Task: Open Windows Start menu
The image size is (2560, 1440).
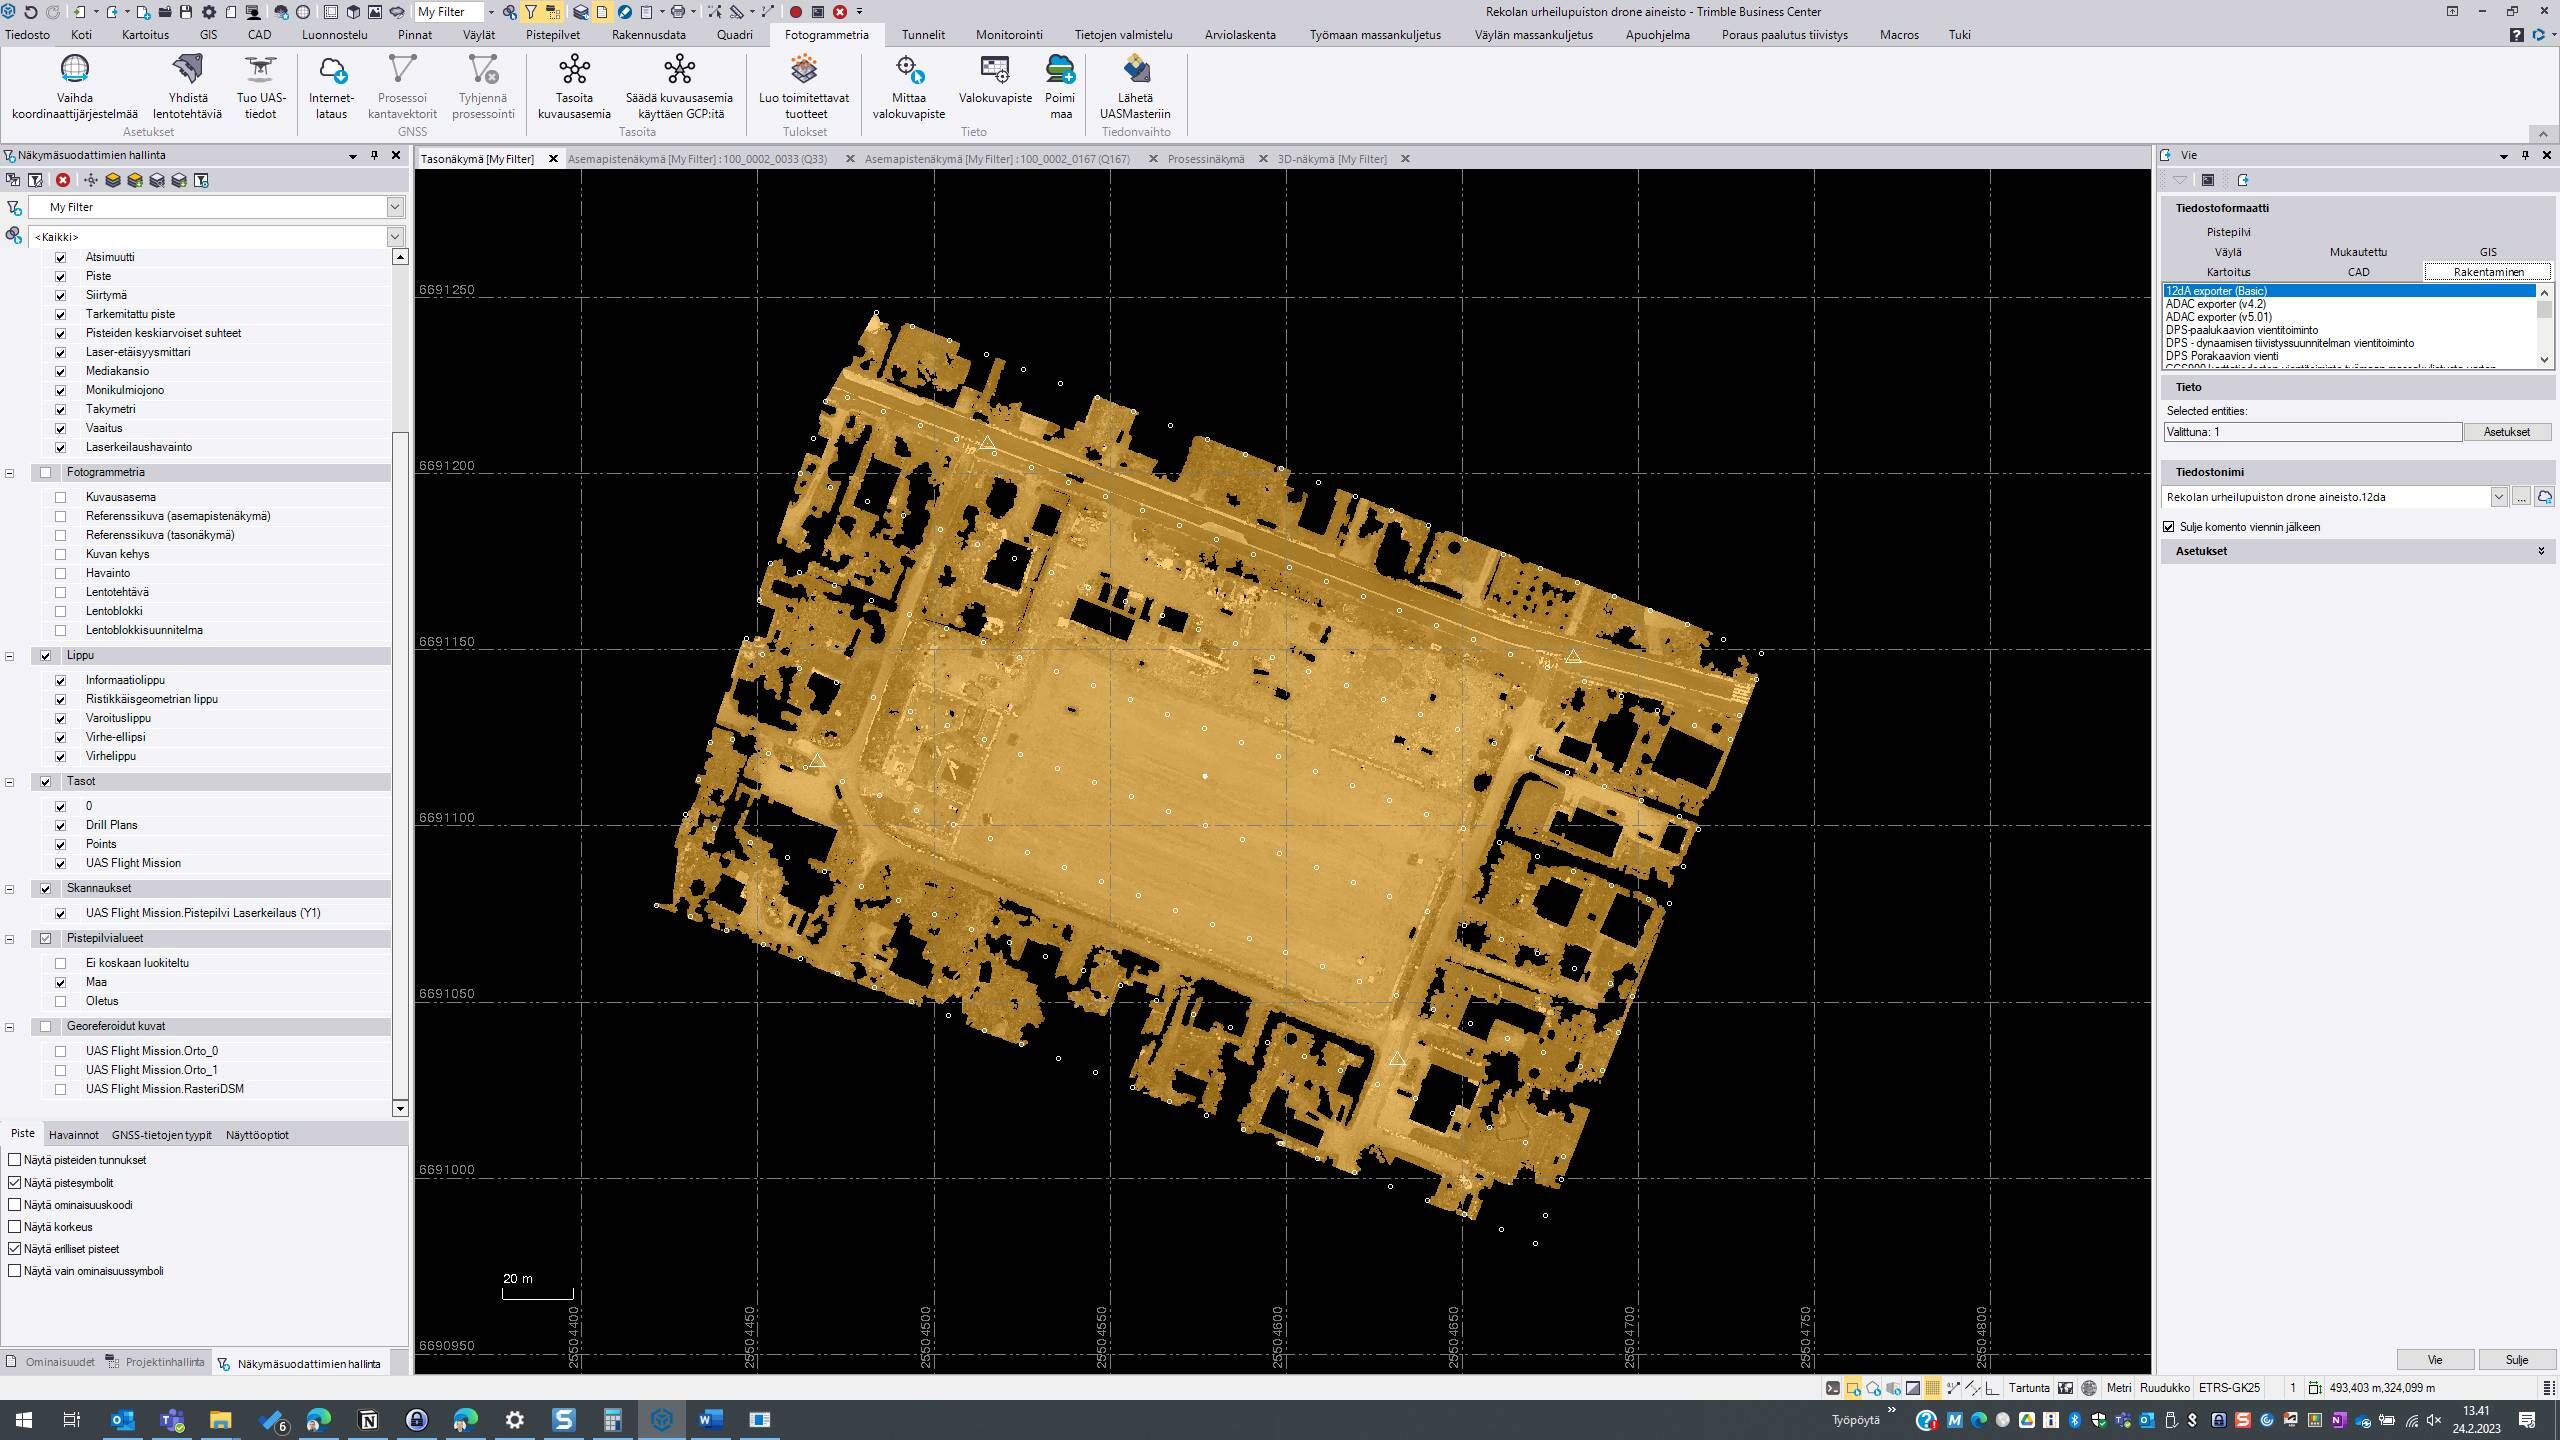Action: point(24,1420)
